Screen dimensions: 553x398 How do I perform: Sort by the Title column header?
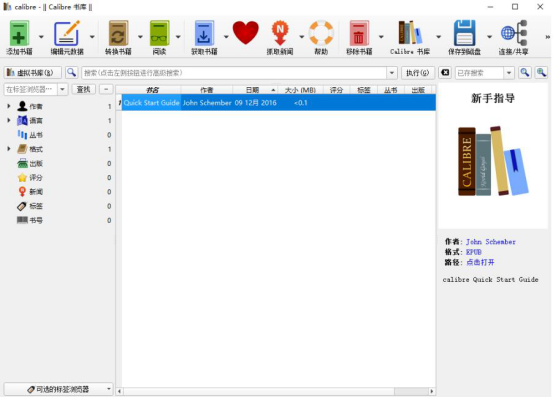click(152, 90)
